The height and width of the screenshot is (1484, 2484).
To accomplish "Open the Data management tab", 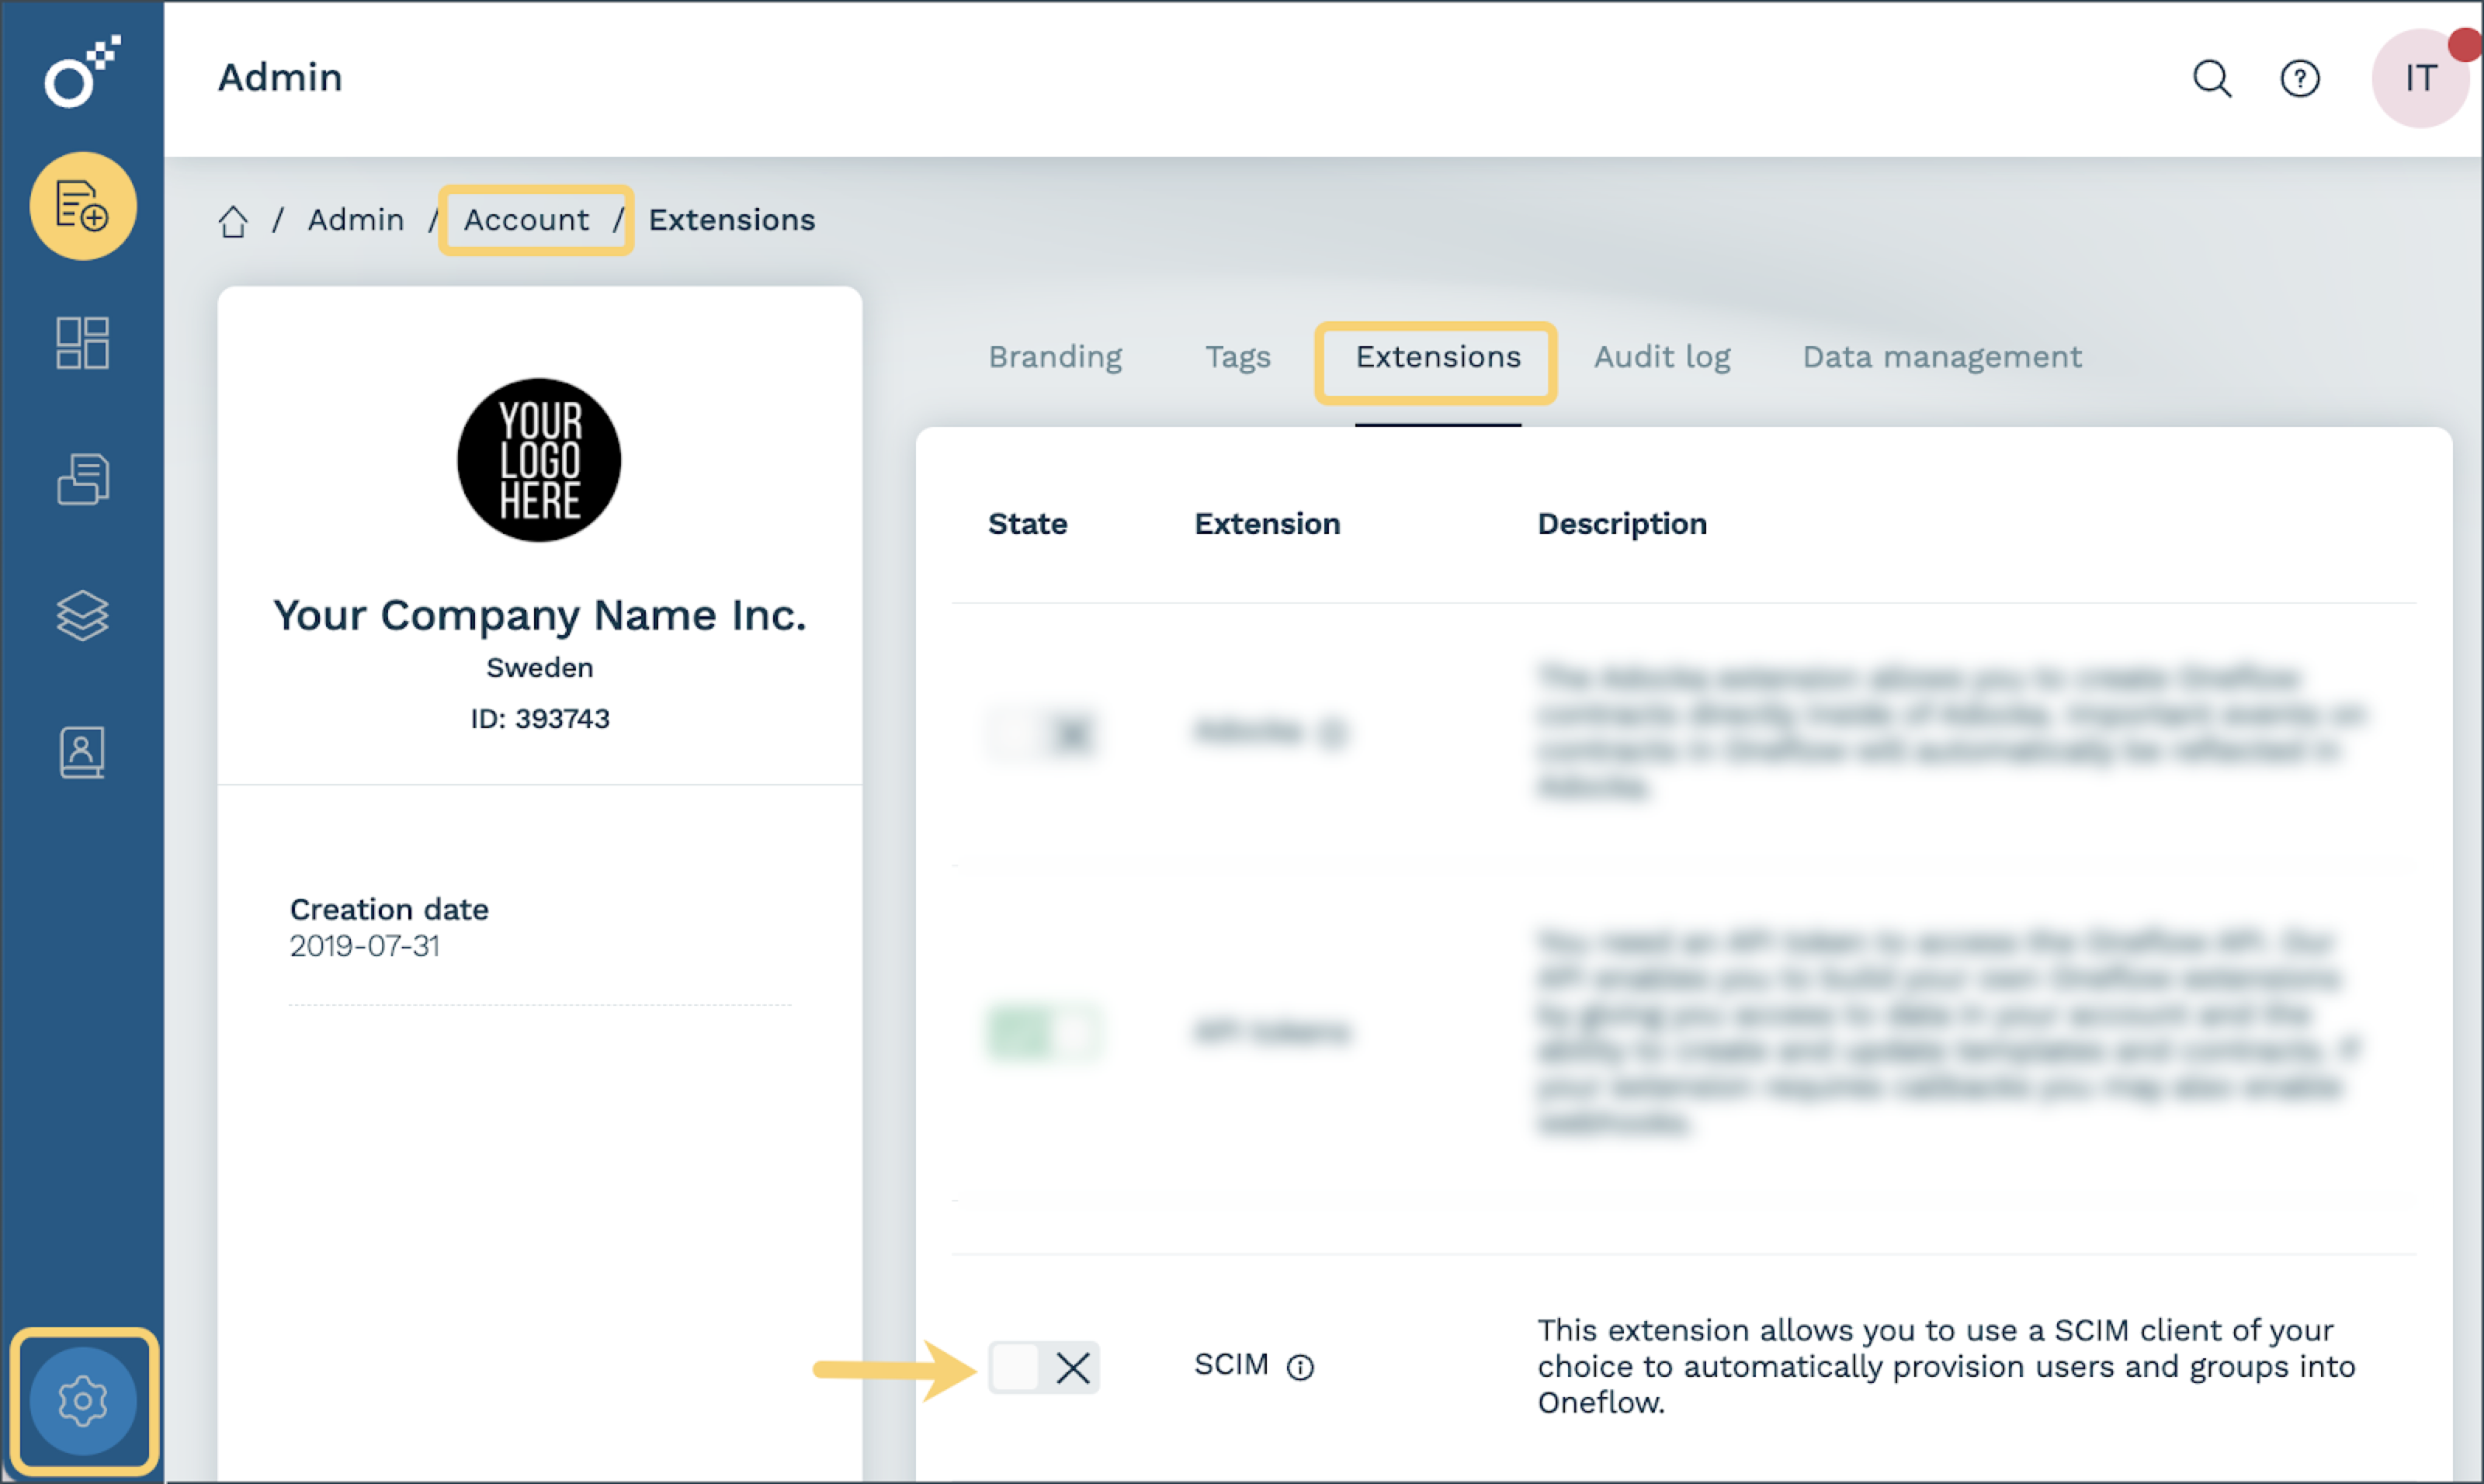I will coord(1941,357).
